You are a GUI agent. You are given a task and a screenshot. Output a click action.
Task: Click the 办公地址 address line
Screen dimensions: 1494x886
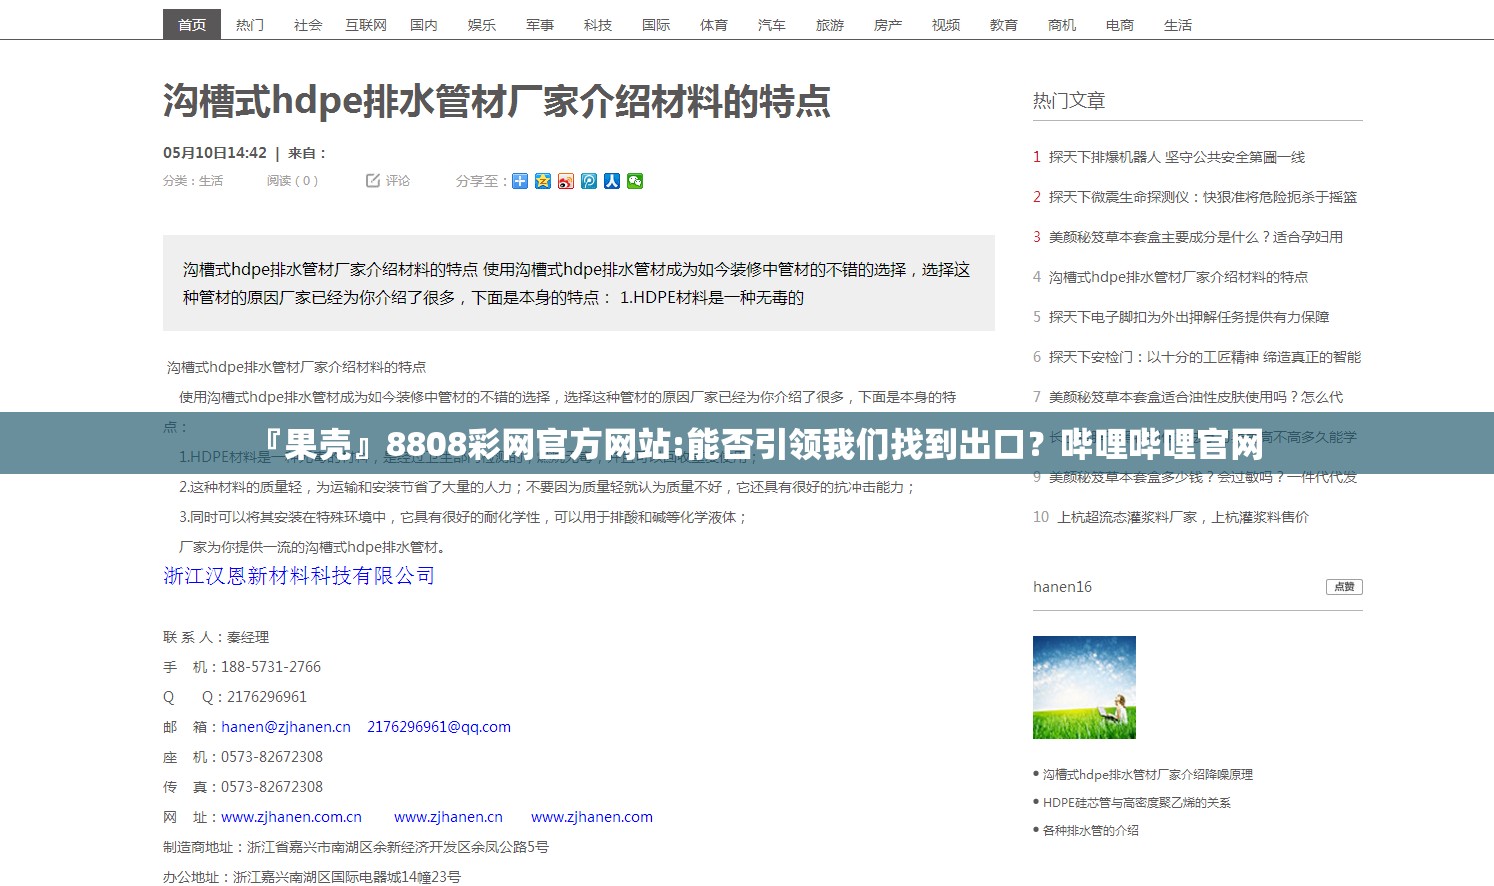pyautogui.click(x=312, y=877)
